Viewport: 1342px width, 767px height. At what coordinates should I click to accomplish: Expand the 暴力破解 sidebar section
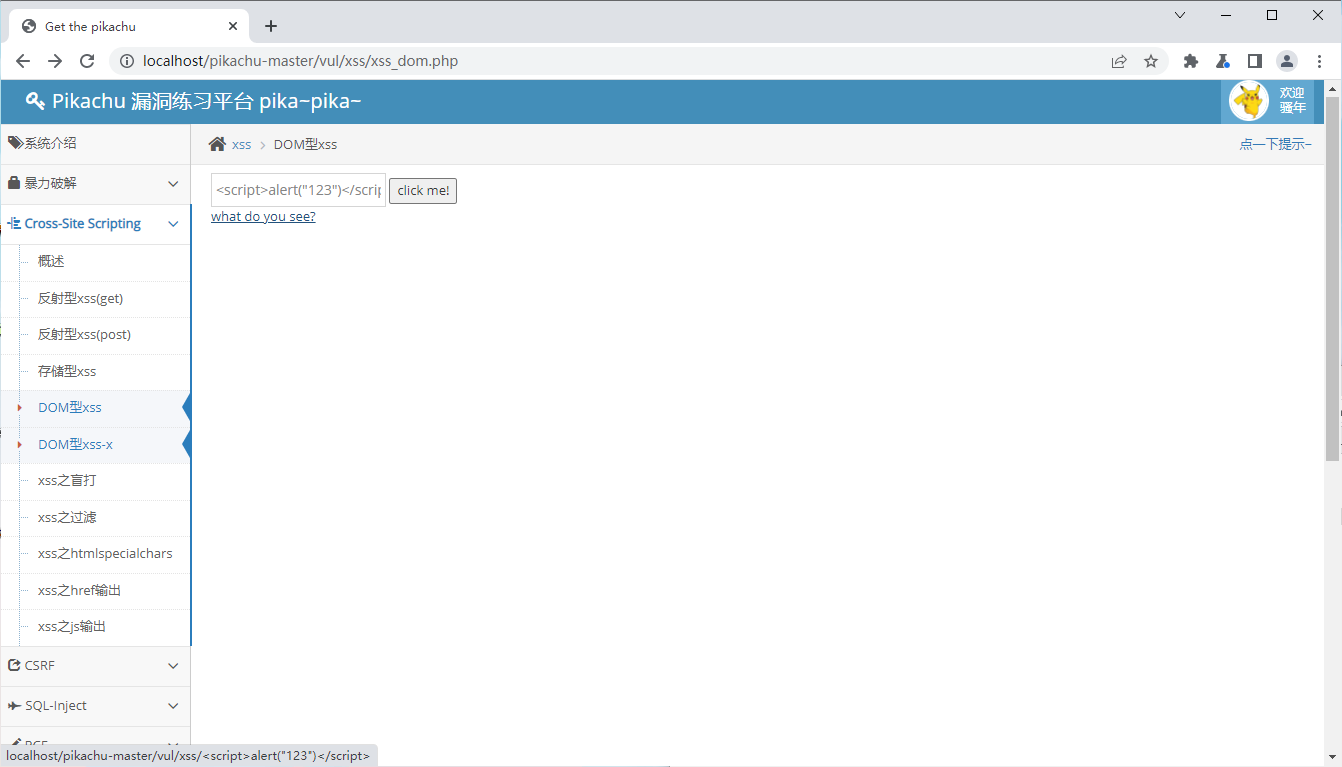click(x=95, y=184)
